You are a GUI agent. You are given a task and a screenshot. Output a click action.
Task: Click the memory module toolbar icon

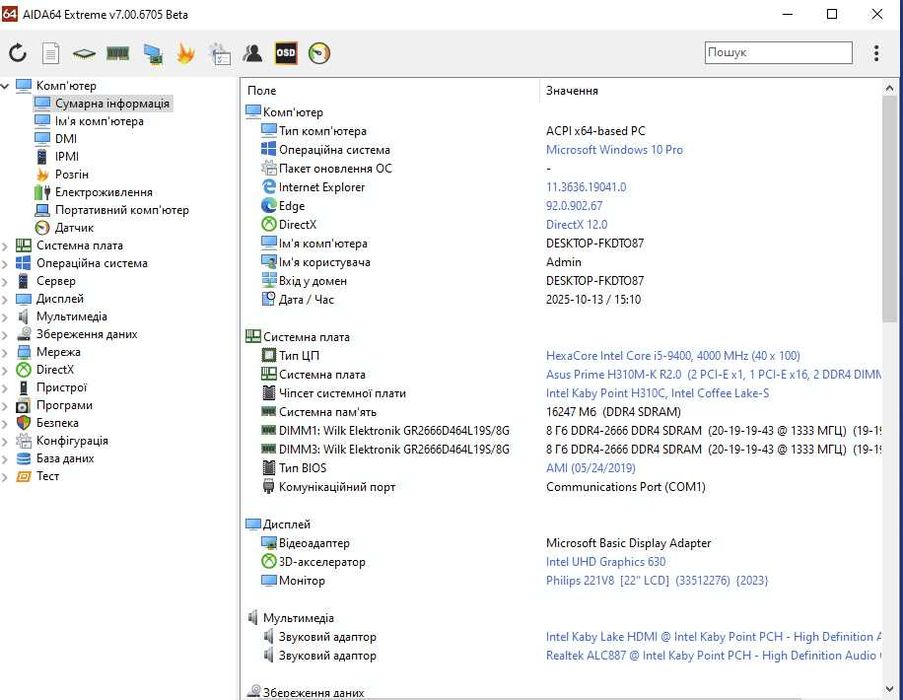point(118,54)
